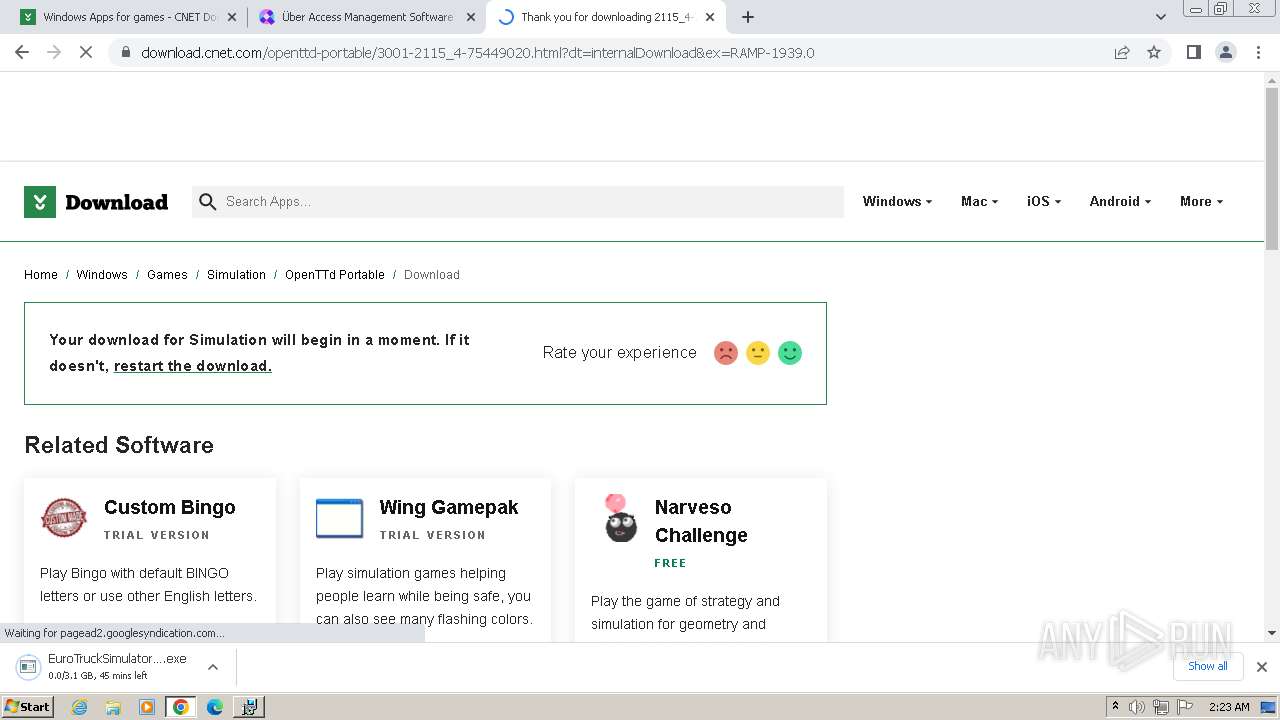Expand the More menu dropdown

point(1201,201)
